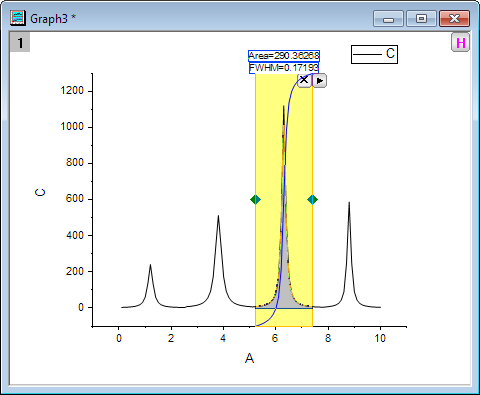
Task: Close the gadget with X button
Action: coord(304,80)
